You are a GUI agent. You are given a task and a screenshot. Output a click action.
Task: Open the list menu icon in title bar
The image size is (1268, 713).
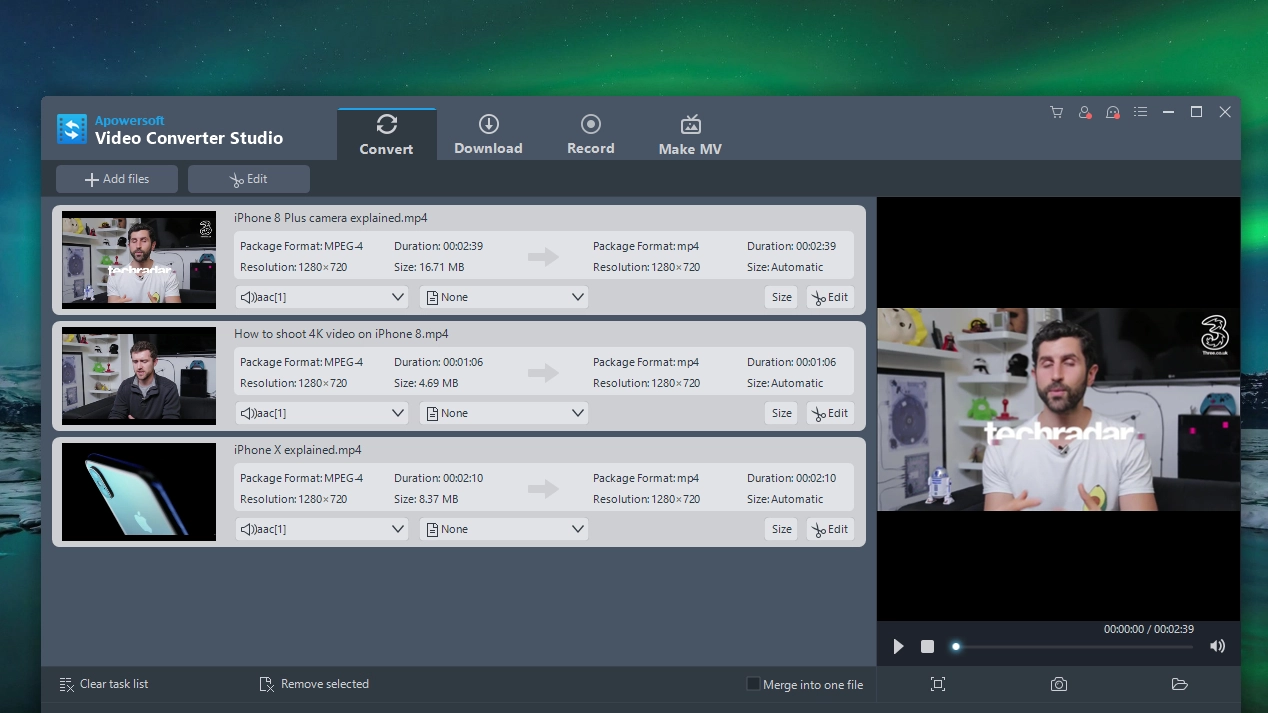pyautogui.click(x=1140, y=112)
